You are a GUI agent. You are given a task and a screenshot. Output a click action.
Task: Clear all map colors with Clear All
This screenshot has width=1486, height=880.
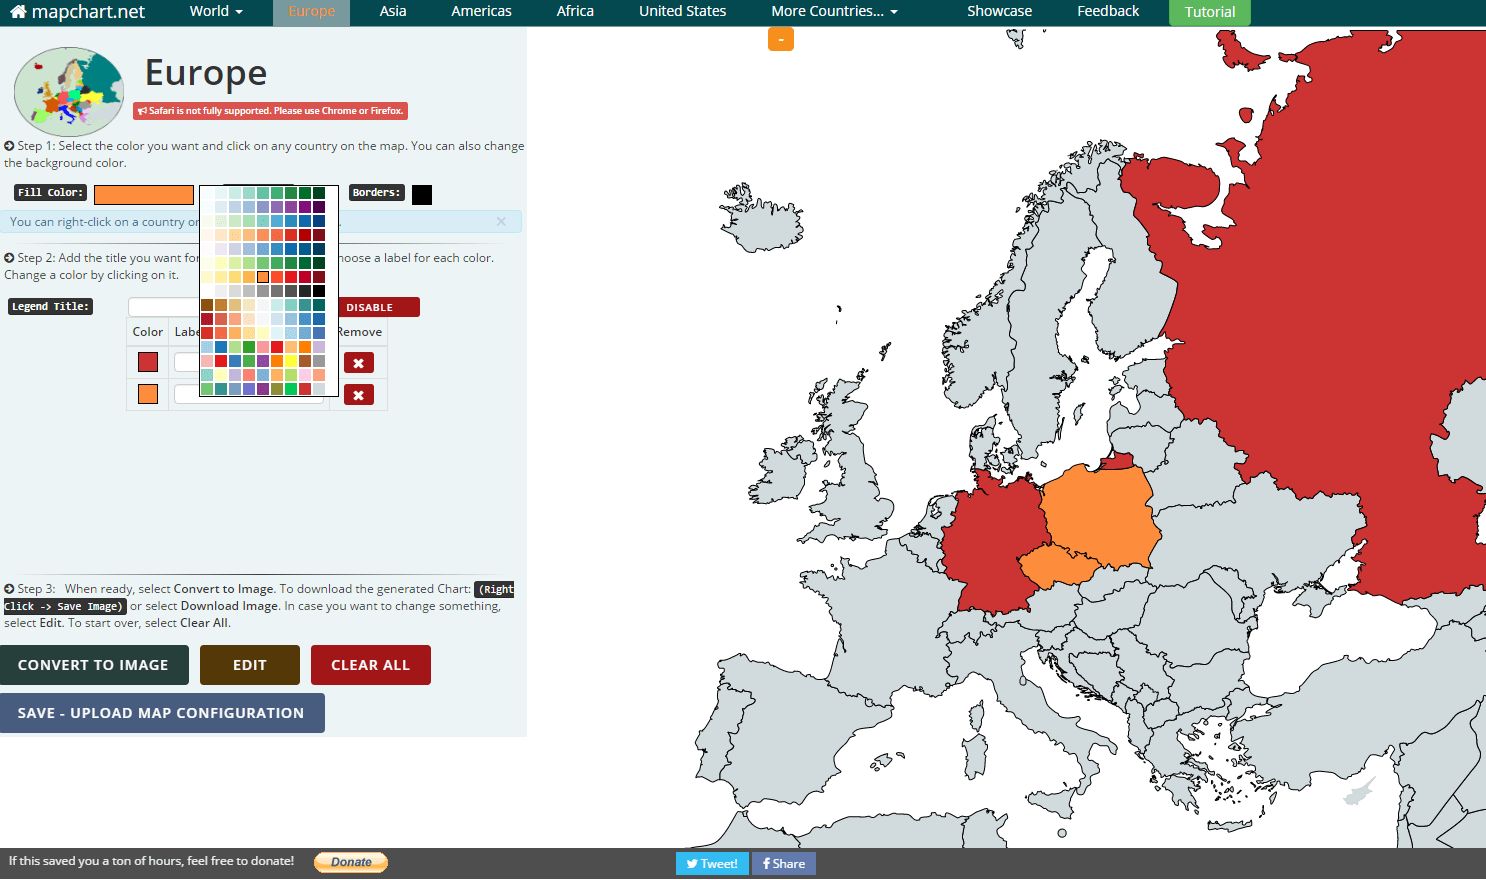pyautogui.click(x=370, y=664)
